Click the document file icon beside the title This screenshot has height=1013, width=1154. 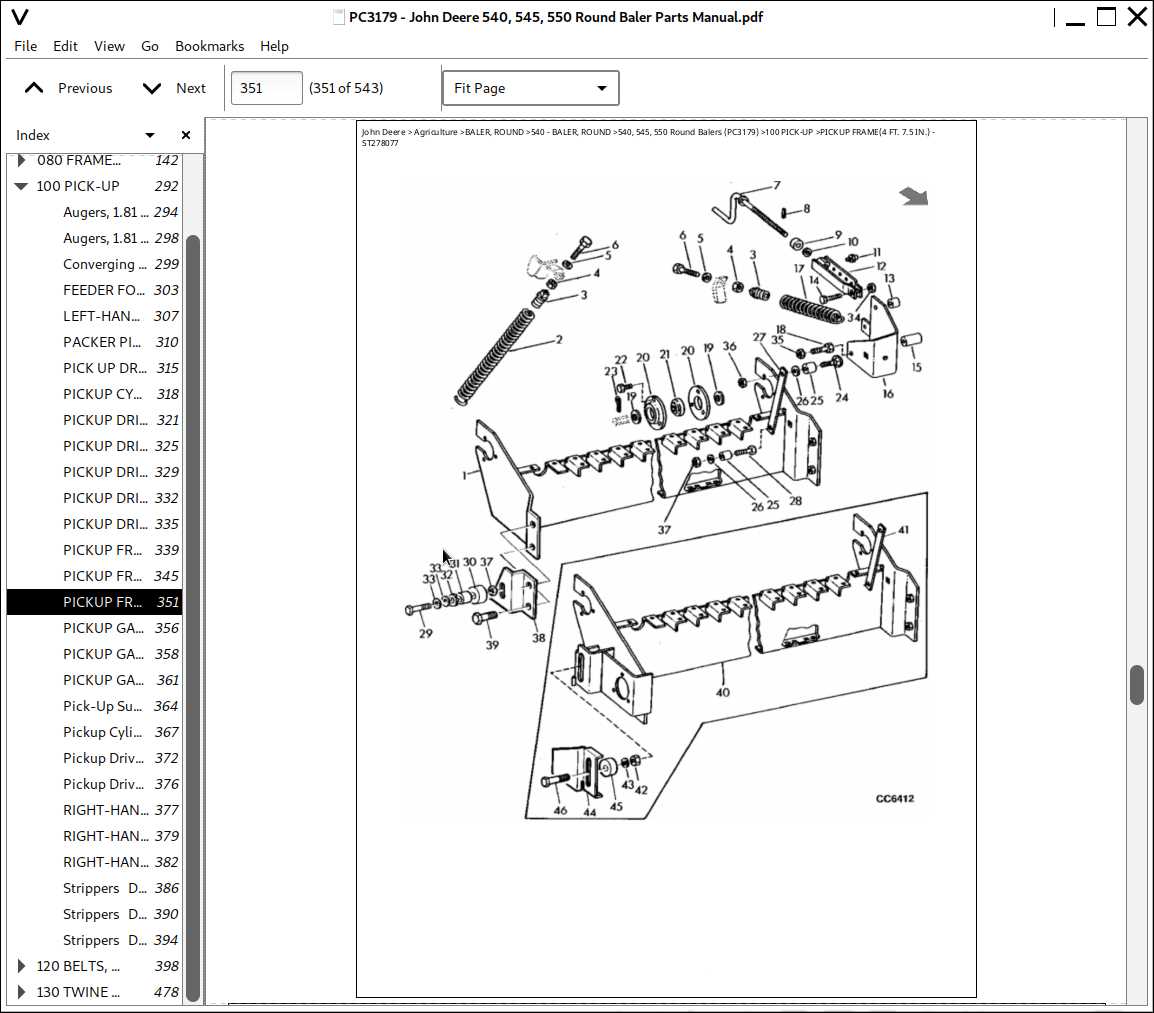click(339, 17)
